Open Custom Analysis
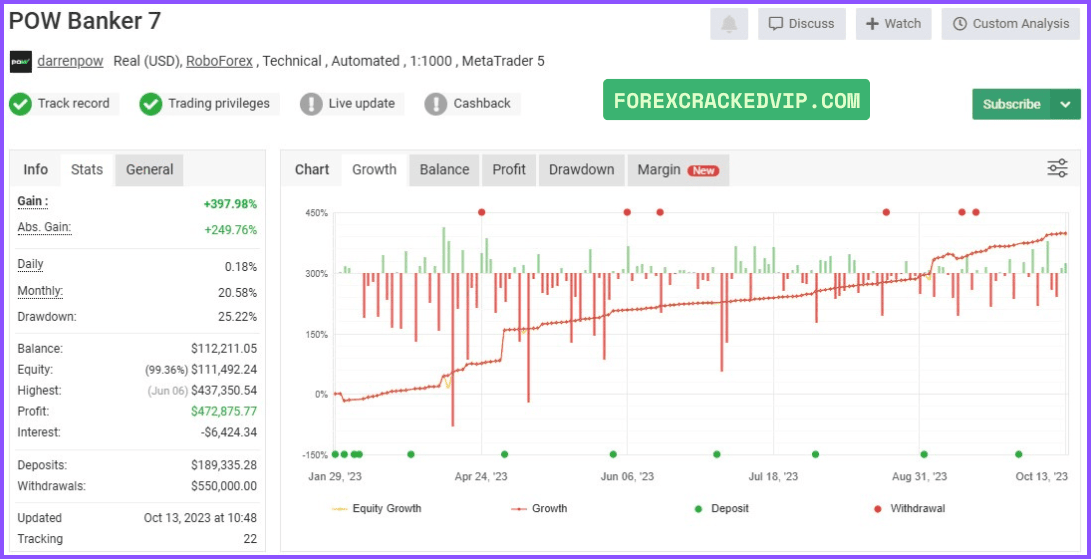The image size is (1091, 559). [x=1011, y=24]
